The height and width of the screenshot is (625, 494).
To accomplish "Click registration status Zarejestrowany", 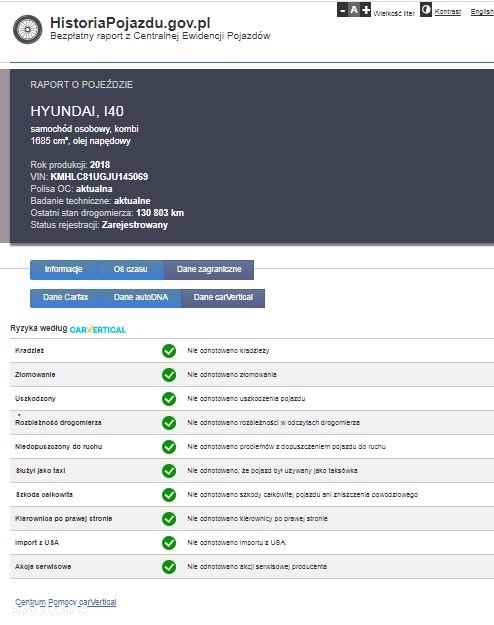I will (x=135, y=225).
